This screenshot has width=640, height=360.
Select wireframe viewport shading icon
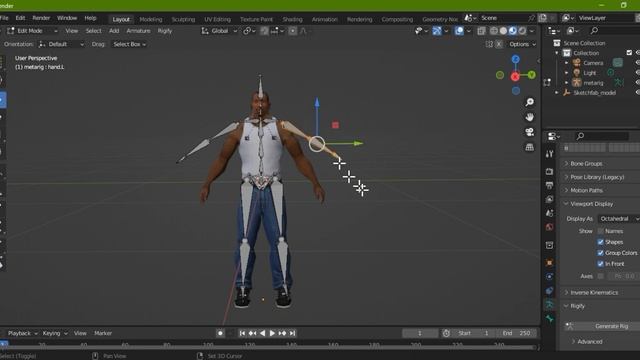click(494, 31)
